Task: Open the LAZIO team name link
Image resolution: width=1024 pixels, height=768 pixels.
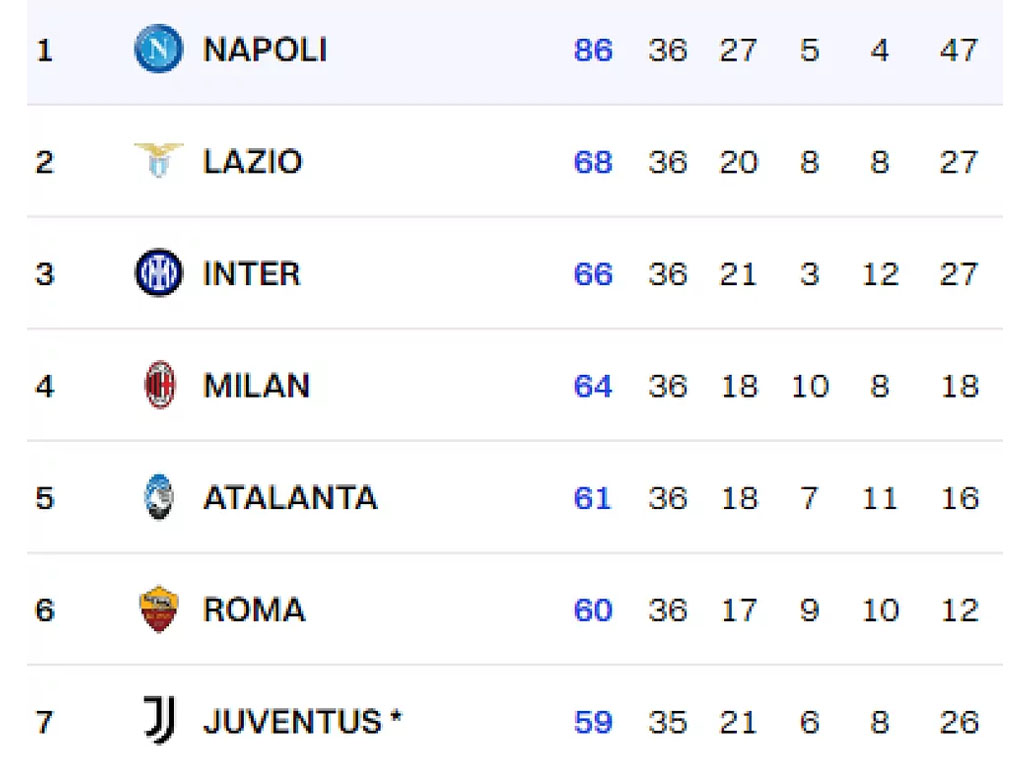Action: [x=253, y=162]
